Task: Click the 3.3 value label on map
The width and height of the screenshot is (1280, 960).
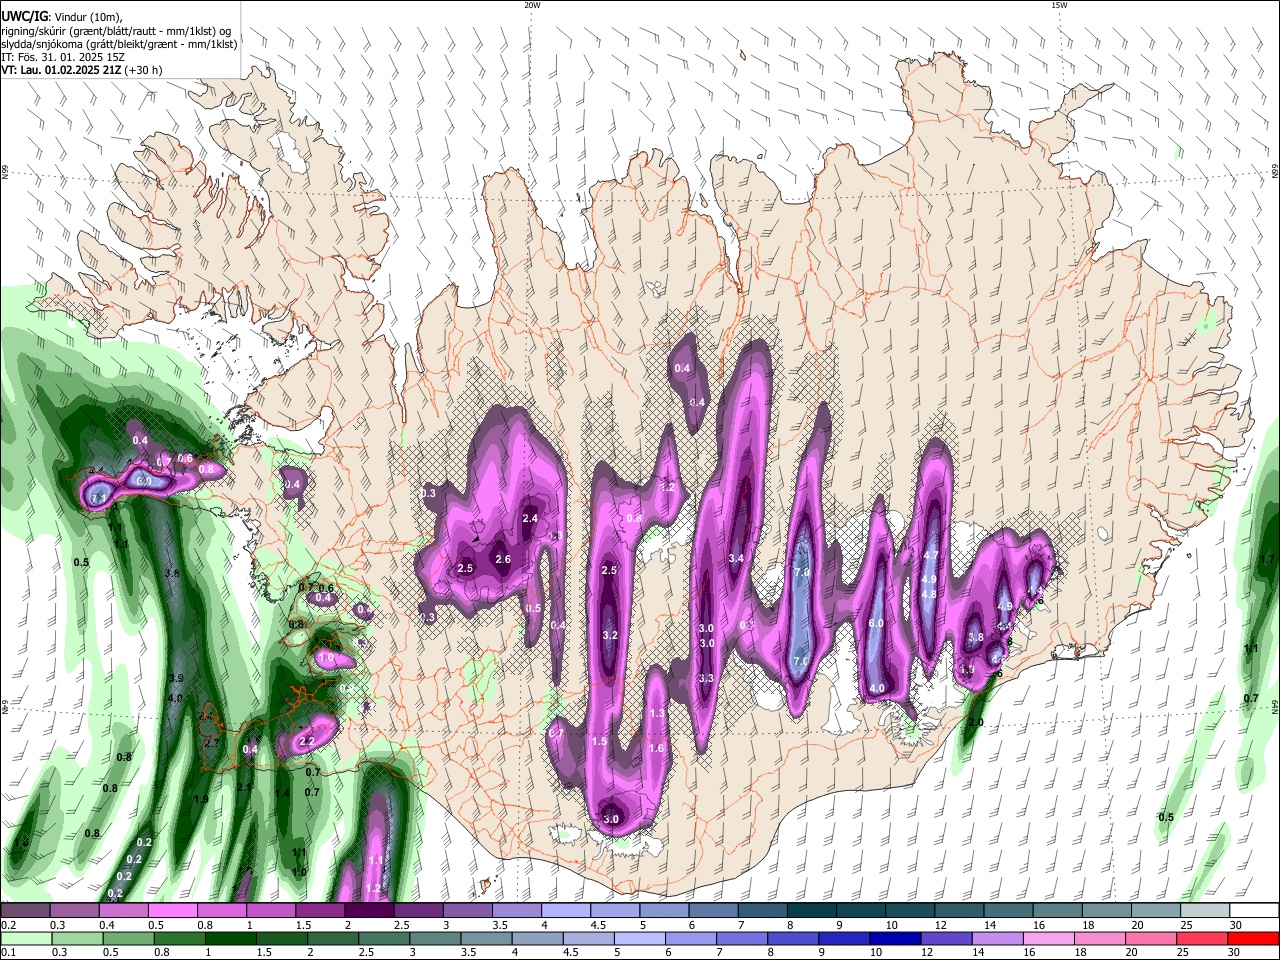Action: tap(706, 678)
